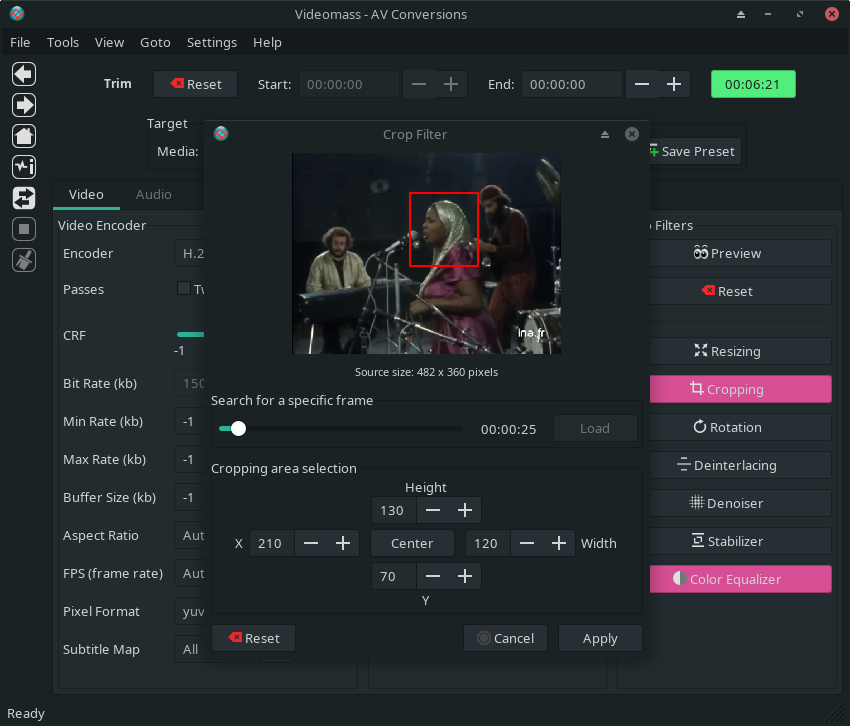The height and width of the screenshot is (726, 850).
Task: Switch to the Audio tab
Action: click(154, 195)
